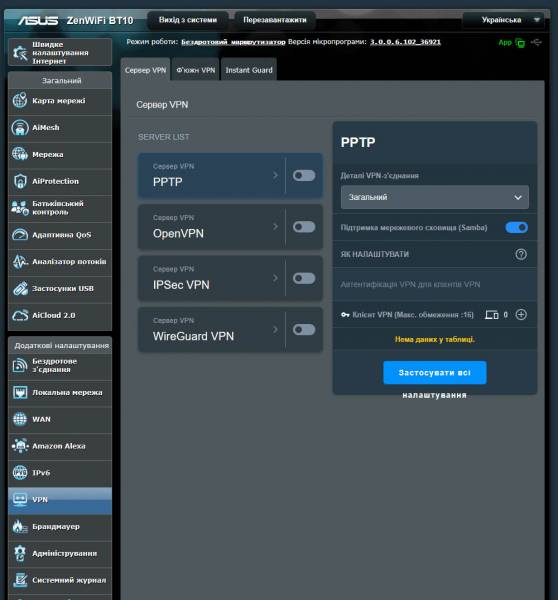Click the Amazon Alexa icon
The height and width of the screenshot is (600, 558).
20,446
